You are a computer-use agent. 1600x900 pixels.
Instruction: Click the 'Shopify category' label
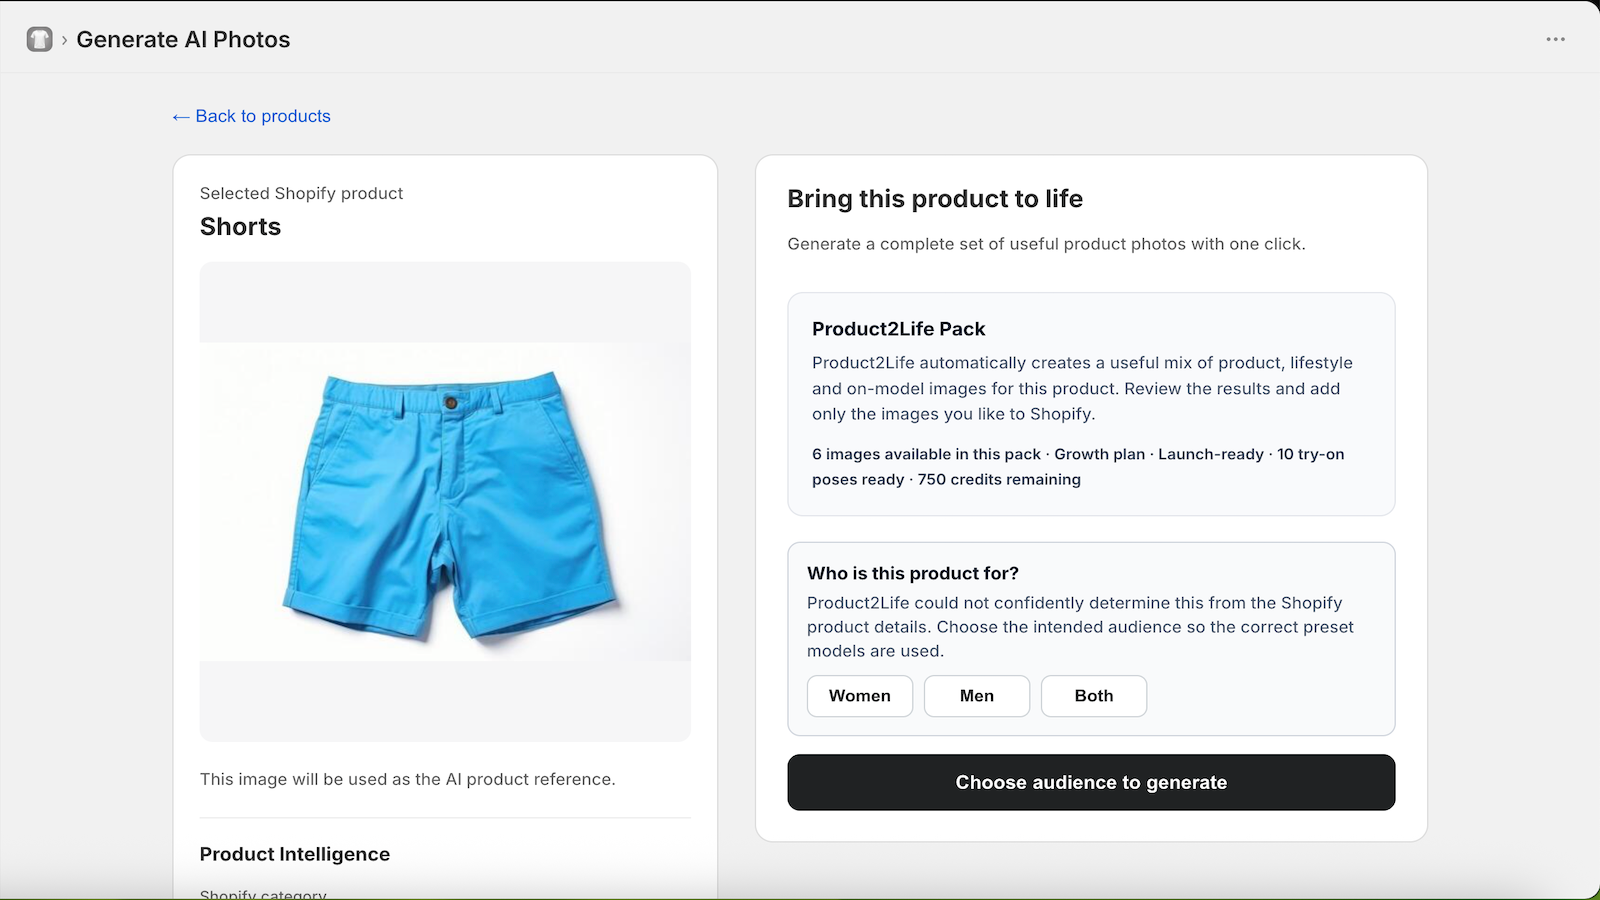coord(263,894)
